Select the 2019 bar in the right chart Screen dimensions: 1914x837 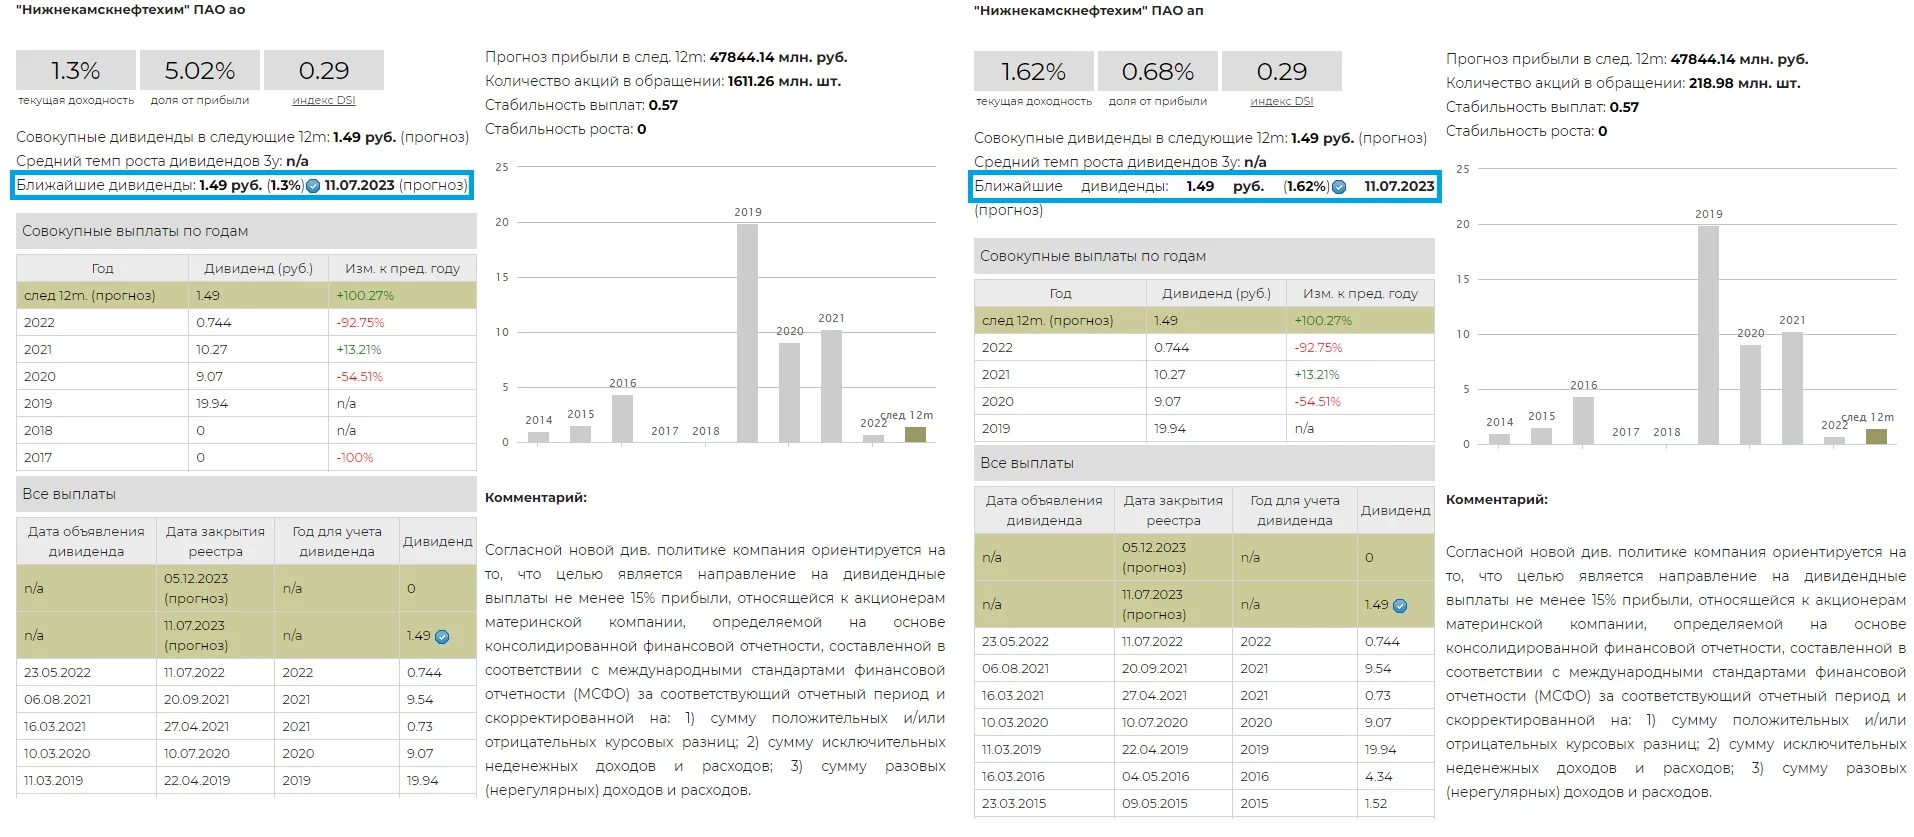[1708, 334]
